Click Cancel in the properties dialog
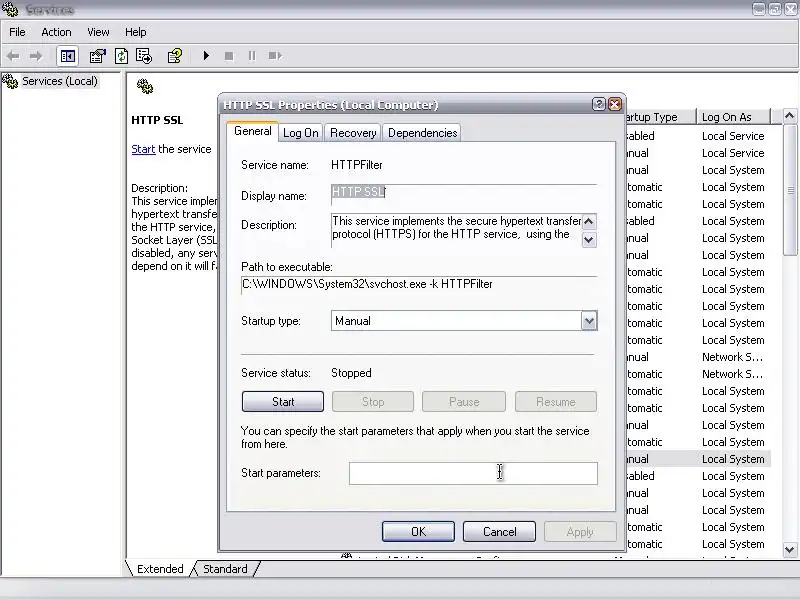800x600 pixels. click(x=499, y=532)
